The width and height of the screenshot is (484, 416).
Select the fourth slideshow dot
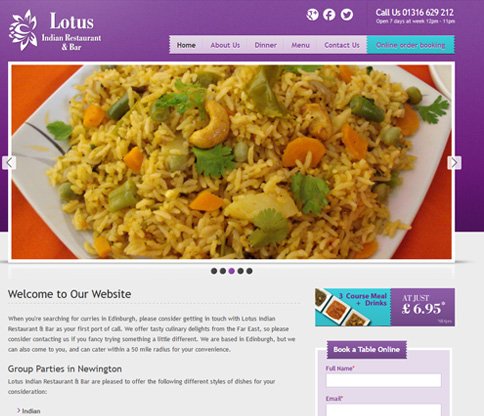pyautogui.click(x=240, y=271)
